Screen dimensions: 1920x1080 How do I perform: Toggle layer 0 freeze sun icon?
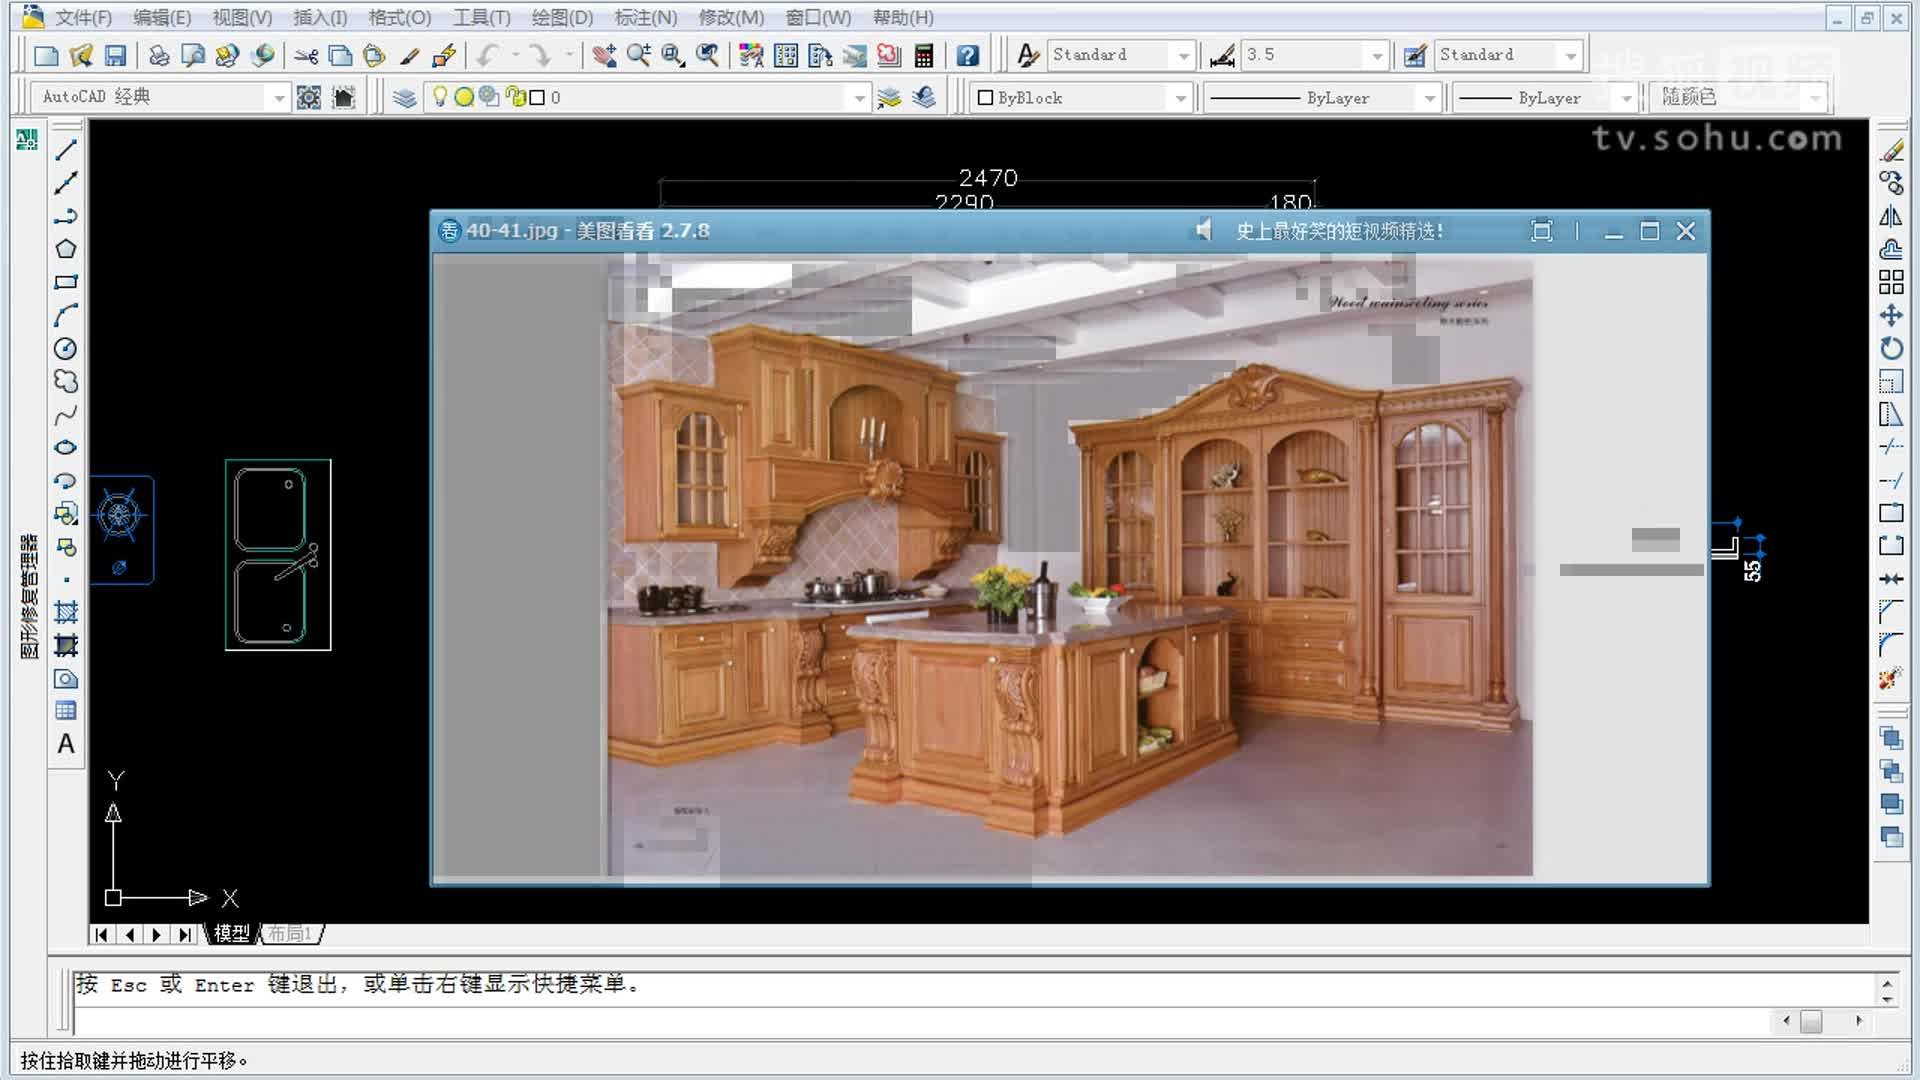[463, 97]
